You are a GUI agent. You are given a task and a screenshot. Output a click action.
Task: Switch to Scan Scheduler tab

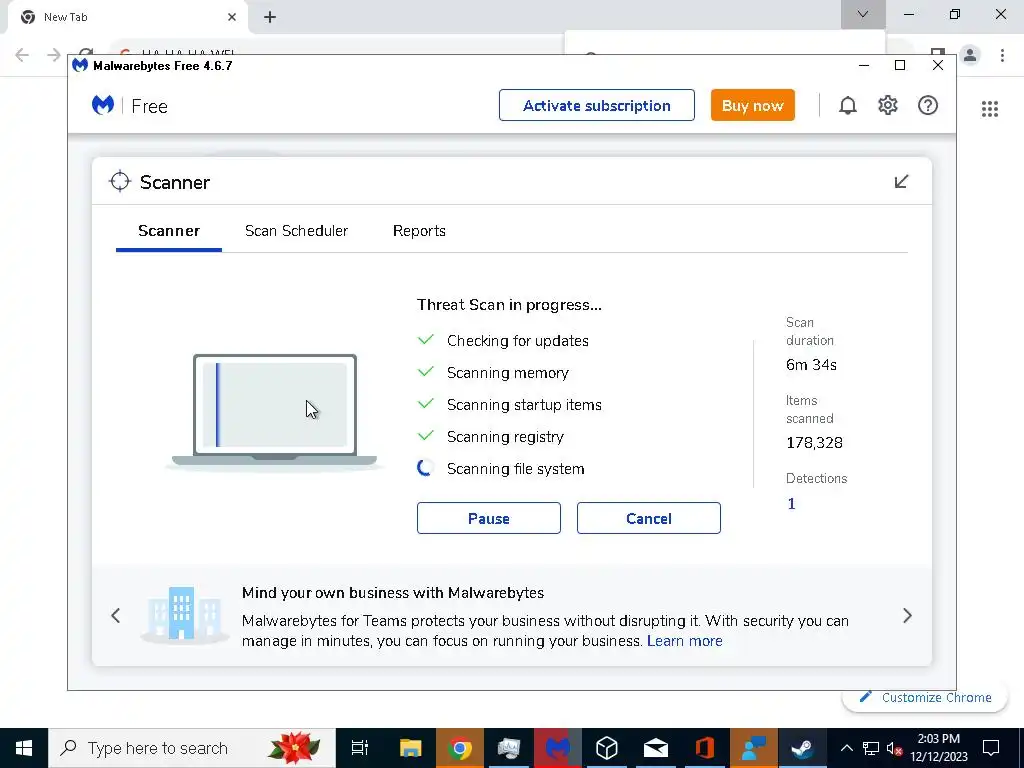point(296,231)
